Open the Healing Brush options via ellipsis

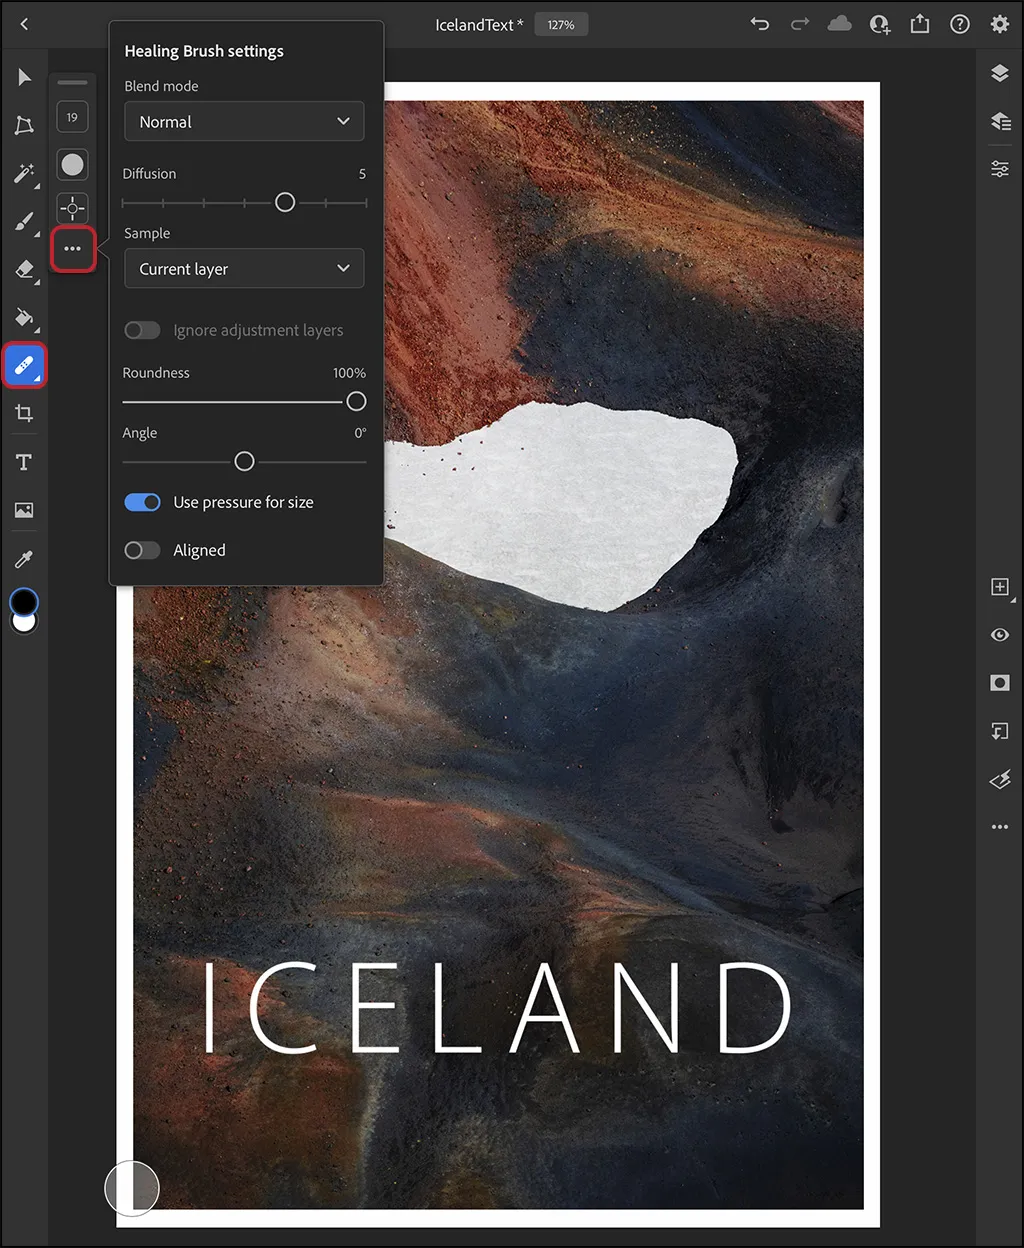tap(72, 249)
